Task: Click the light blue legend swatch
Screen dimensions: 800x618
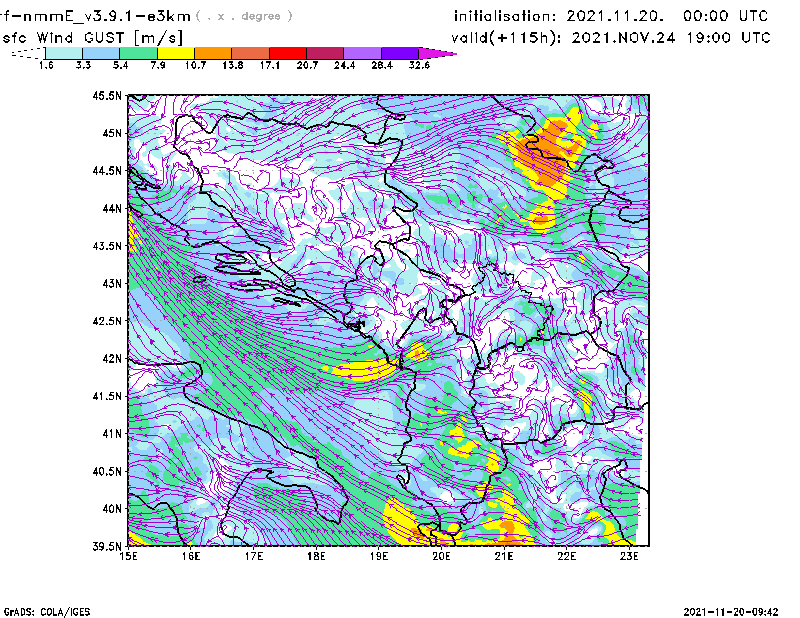Action: tap(101, 53)
